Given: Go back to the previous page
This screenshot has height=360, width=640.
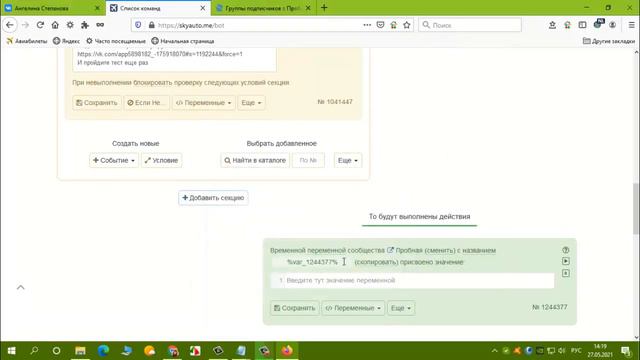Looking at the screenshot, I should 10,25.
